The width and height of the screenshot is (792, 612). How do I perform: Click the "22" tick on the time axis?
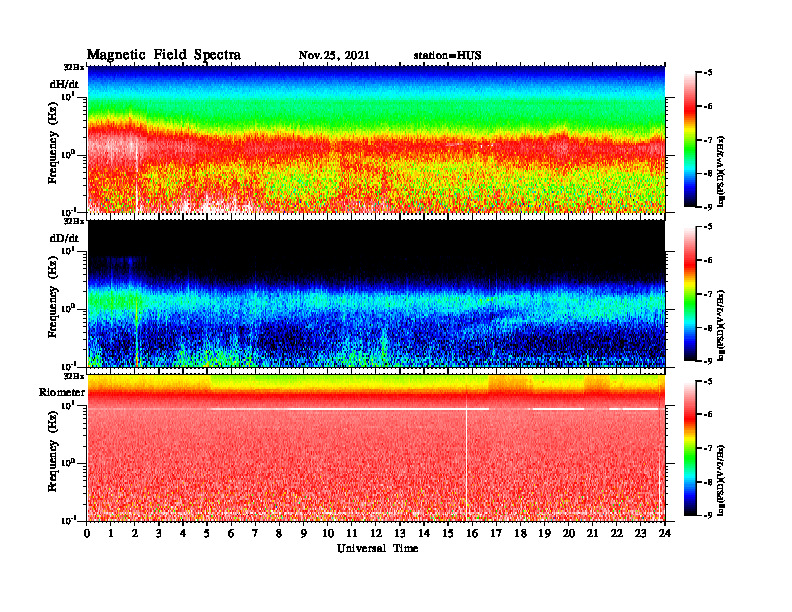(616, 534)
